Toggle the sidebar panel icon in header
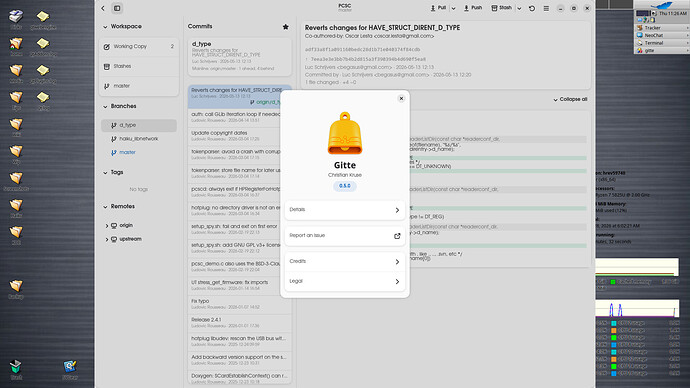 pos(117,8)
